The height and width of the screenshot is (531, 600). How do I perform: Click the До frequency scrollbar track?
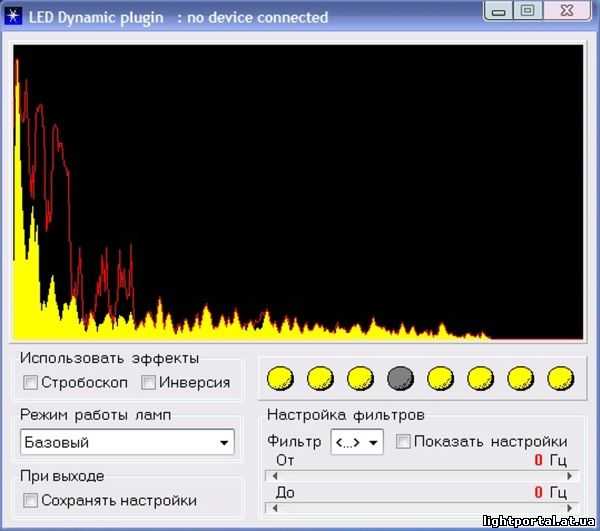tap(422, 508)
